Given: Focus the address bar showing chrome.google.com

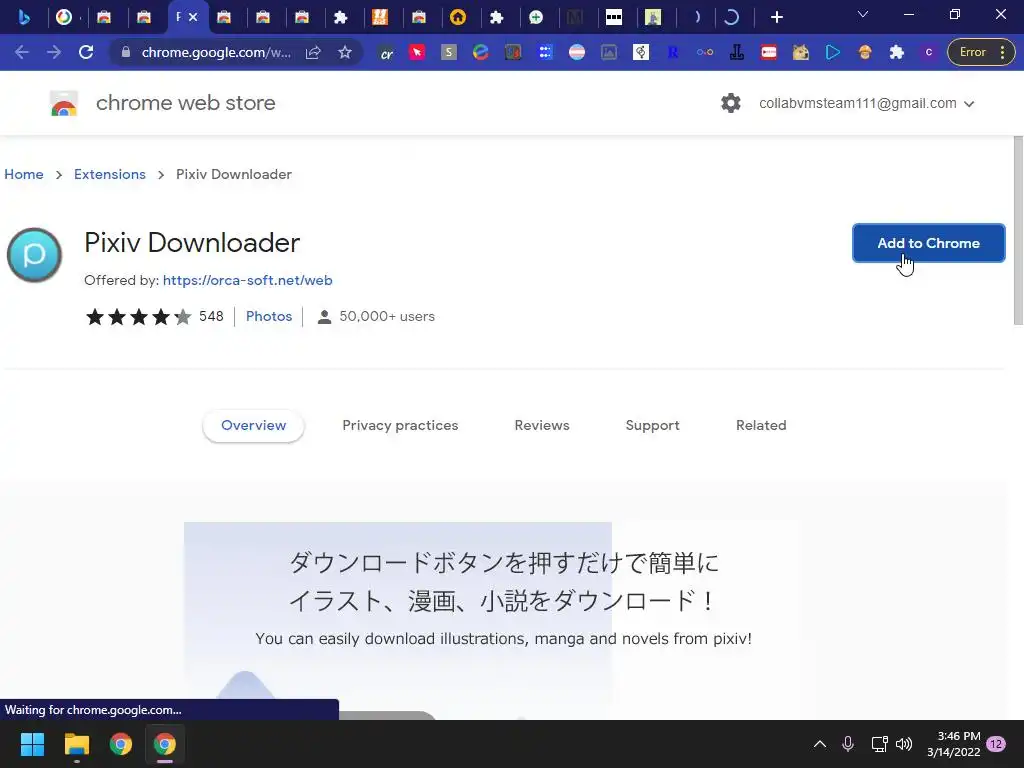Looking at the screenshot, I should pyautogui.click(x=216, y=52).
